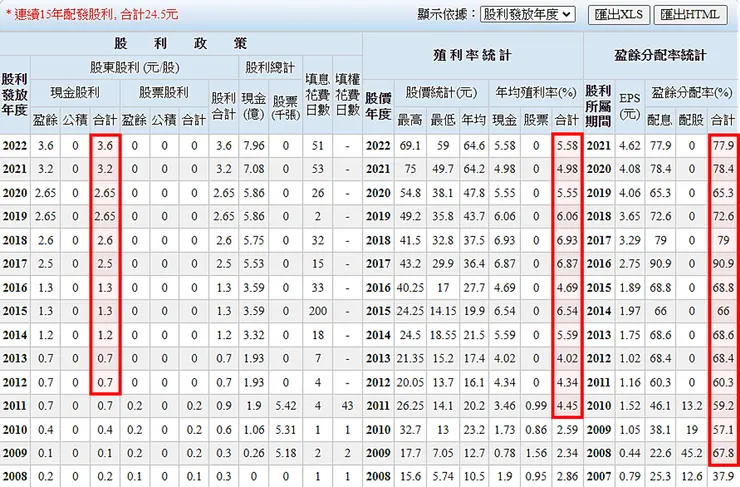Click the 6.06 total yield cell for 2019

pyautogui.click(x=567, y=216)
